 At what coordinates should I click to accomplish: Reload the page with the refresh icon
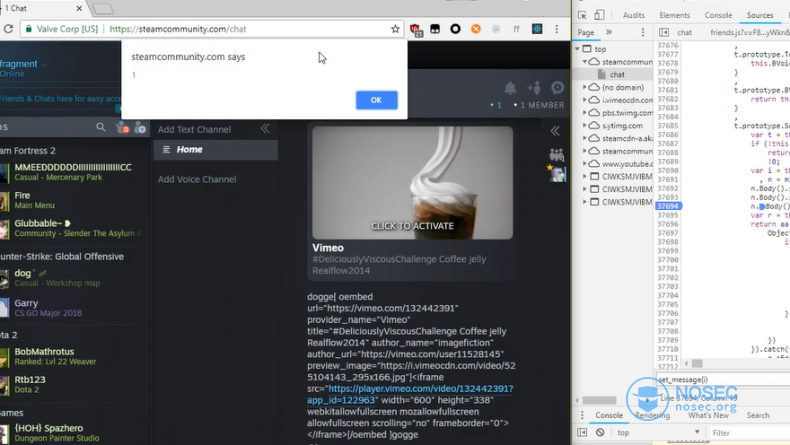point(8,29)
